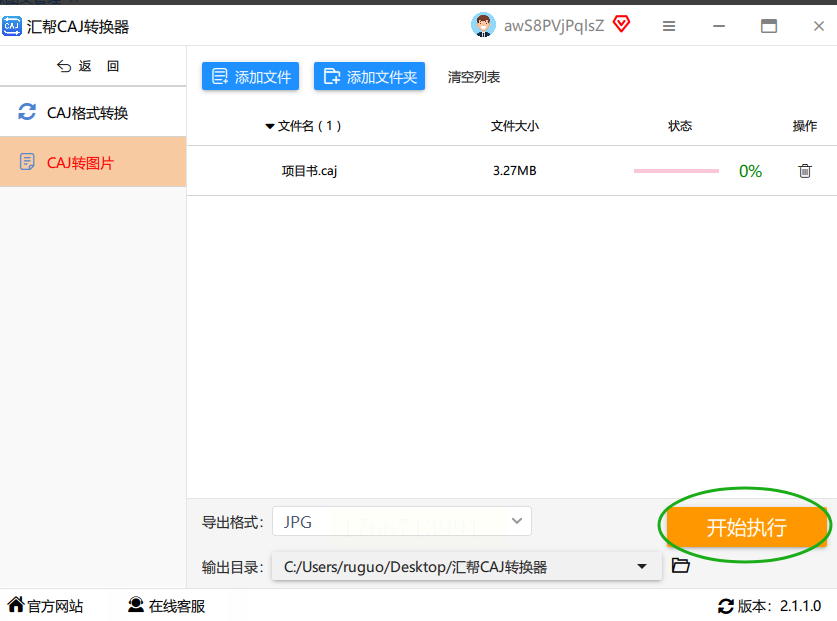The image size is (837, 621).
Task: Maximize the 汇帮CAJ转换器 window
Action: point(769,26)
